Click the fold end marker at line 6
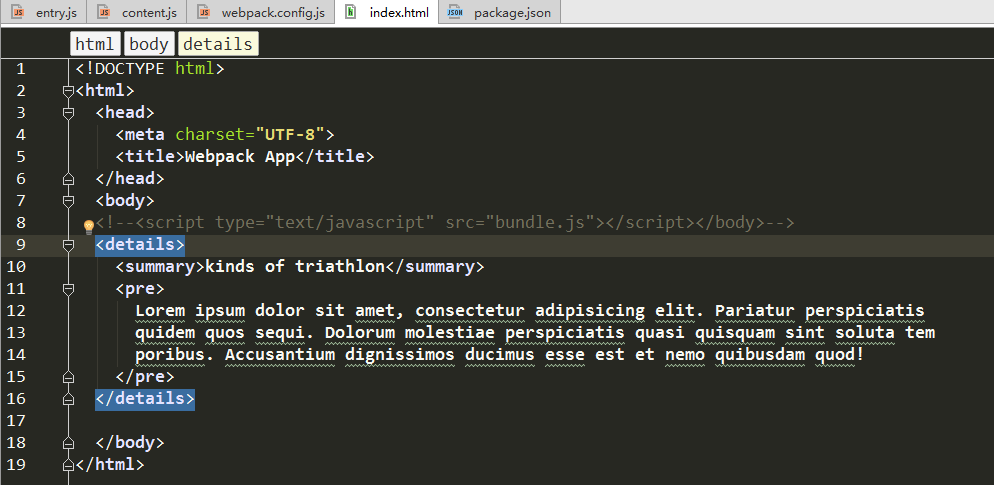 (68, 179)
